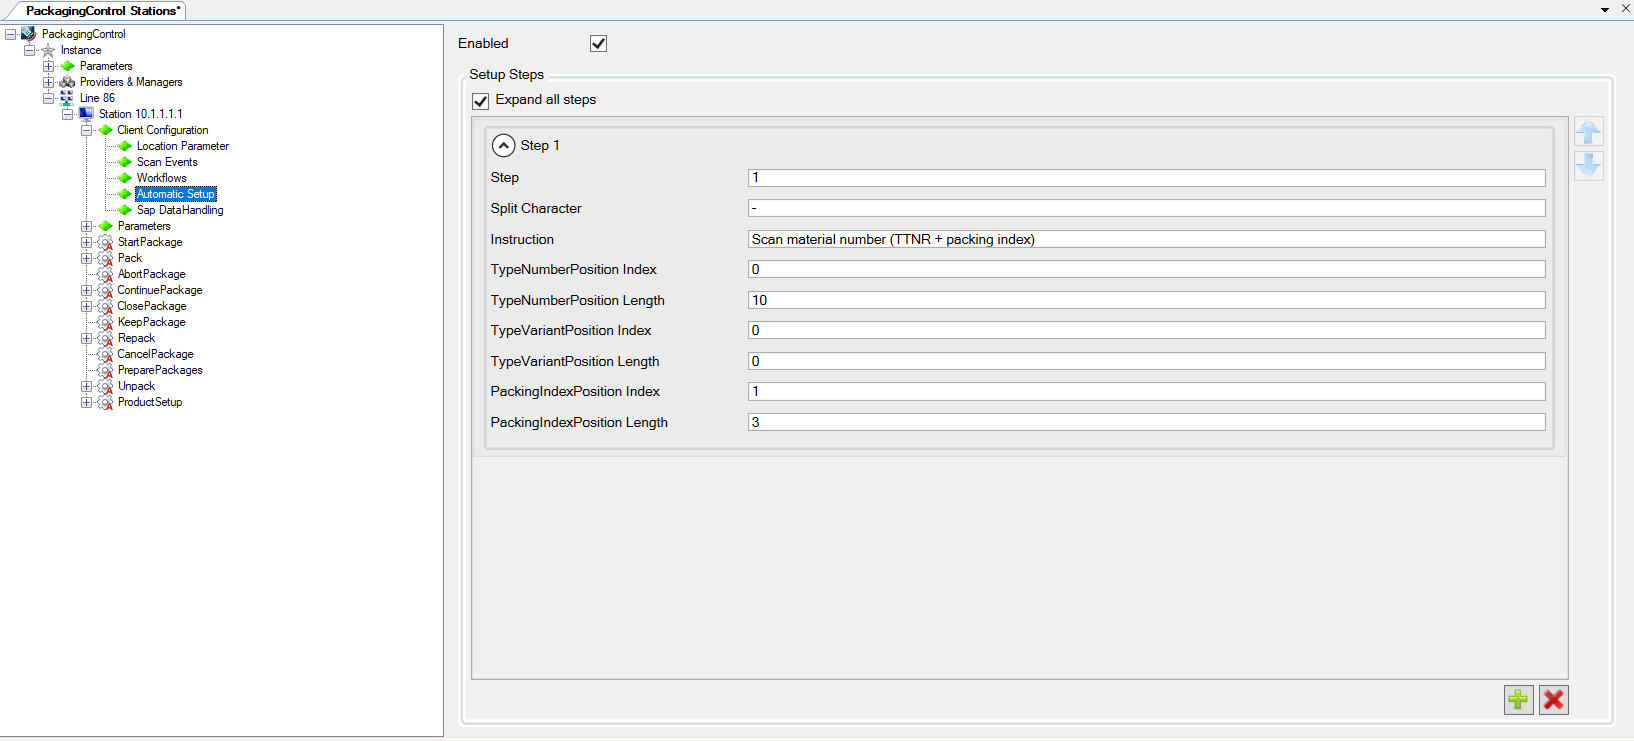This screenshot has width=1634, height=741.
Task: Click the Setup Steps group label
Action: tap(507, 74)
